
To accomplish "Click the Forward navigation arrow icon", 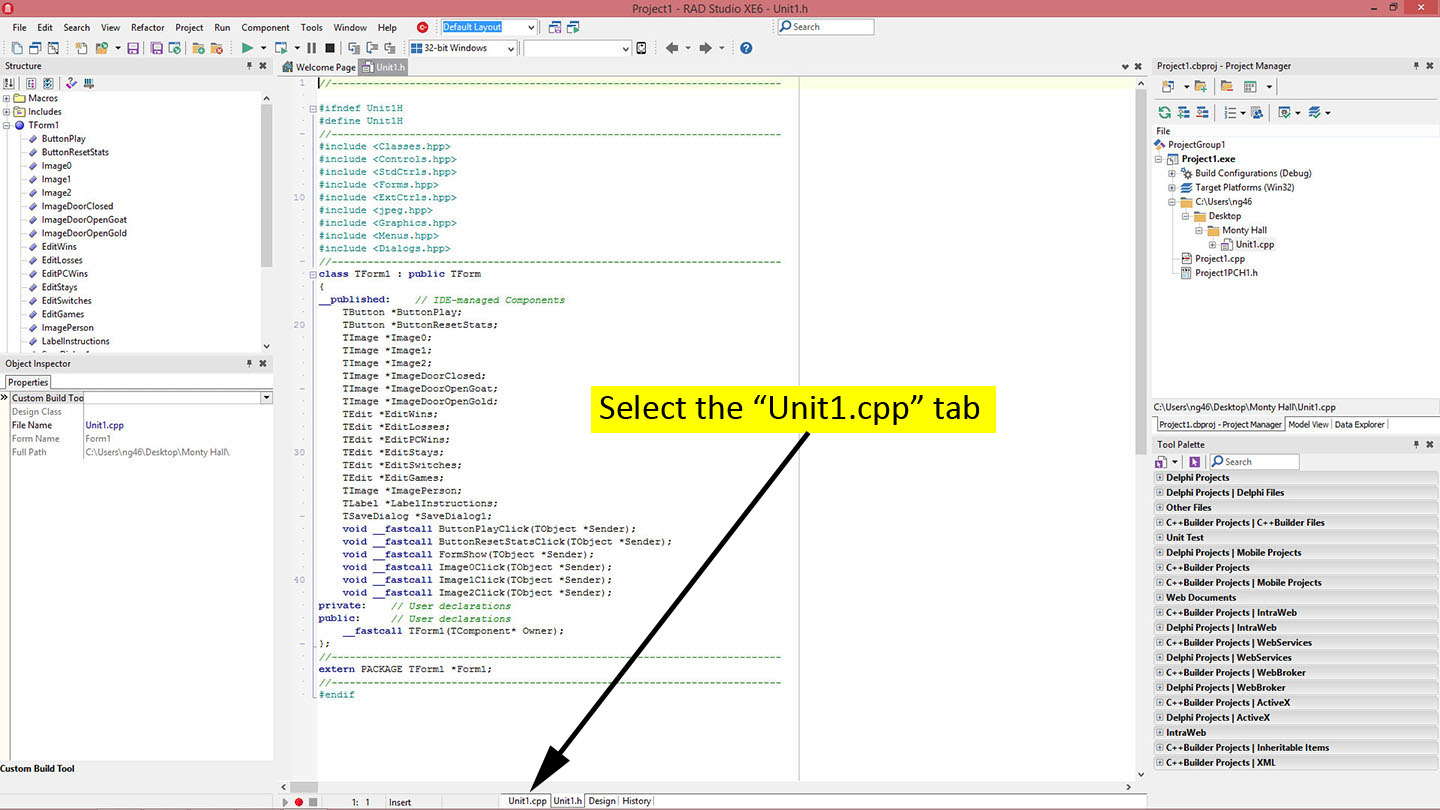I will click(706, 48).
